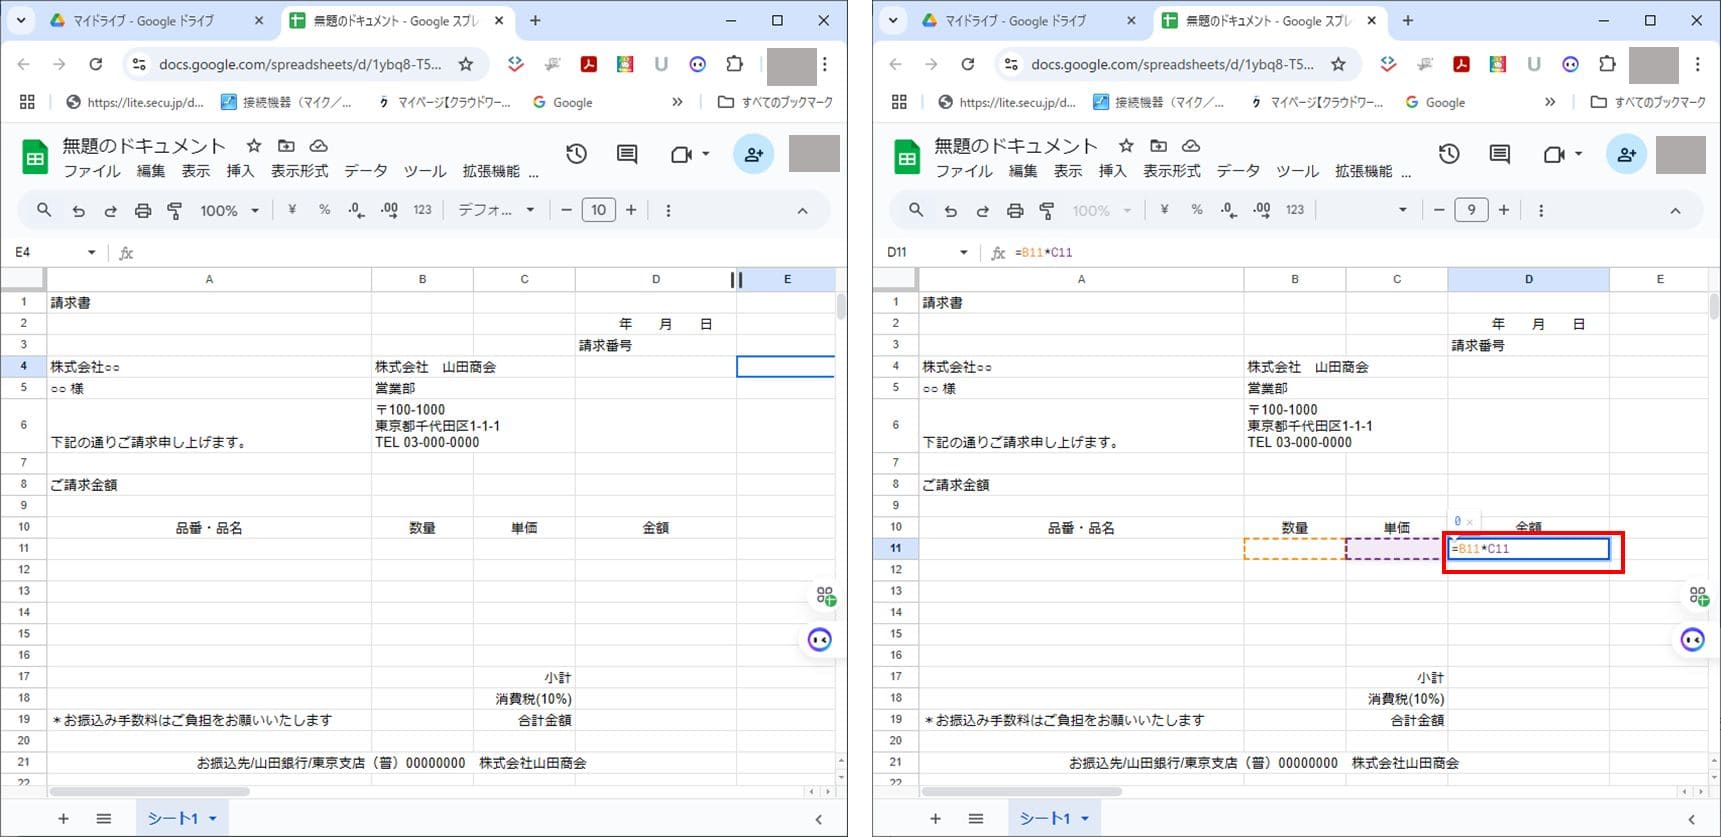
Task: Select the paint format tool in the right window
Action: click(x=1047, y=211)
